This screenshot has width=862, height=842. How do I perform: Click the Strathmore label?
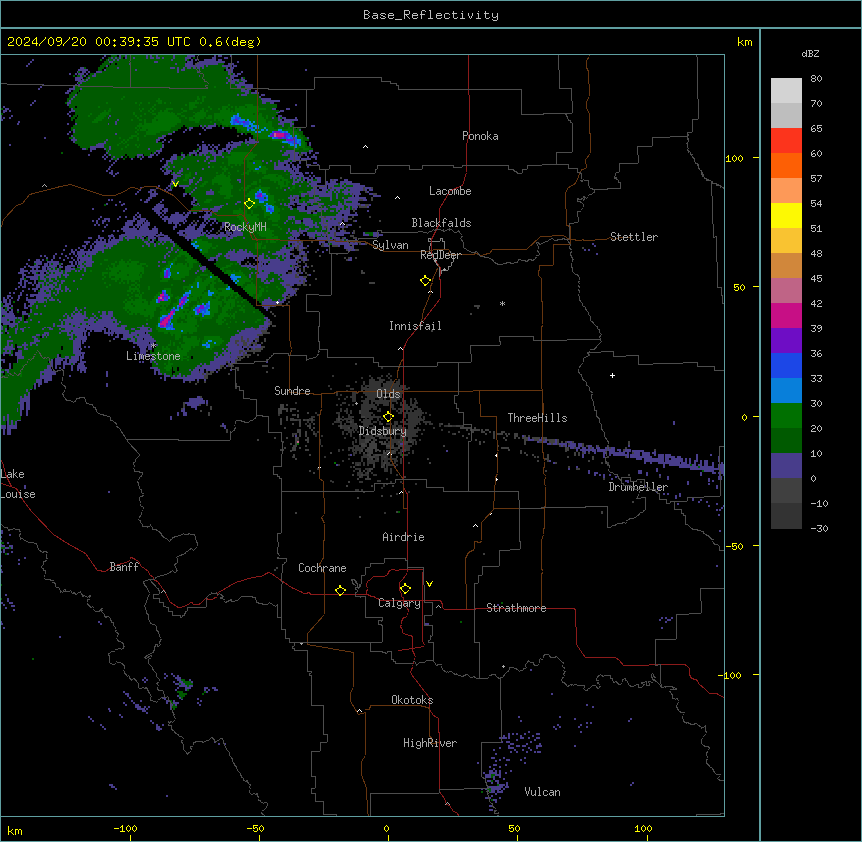click(x=516, y=608)
